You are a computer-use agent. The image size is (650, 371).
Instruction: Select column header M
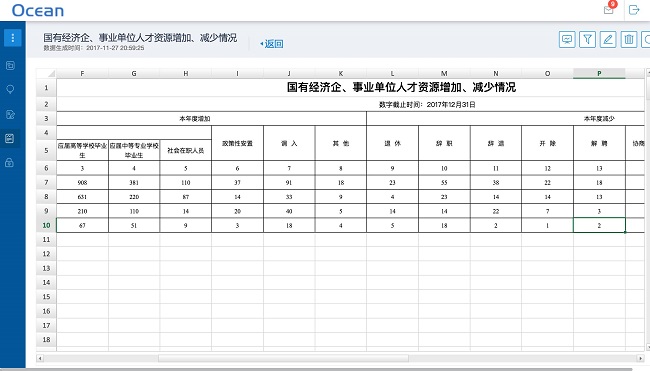[x=444, y=73]
